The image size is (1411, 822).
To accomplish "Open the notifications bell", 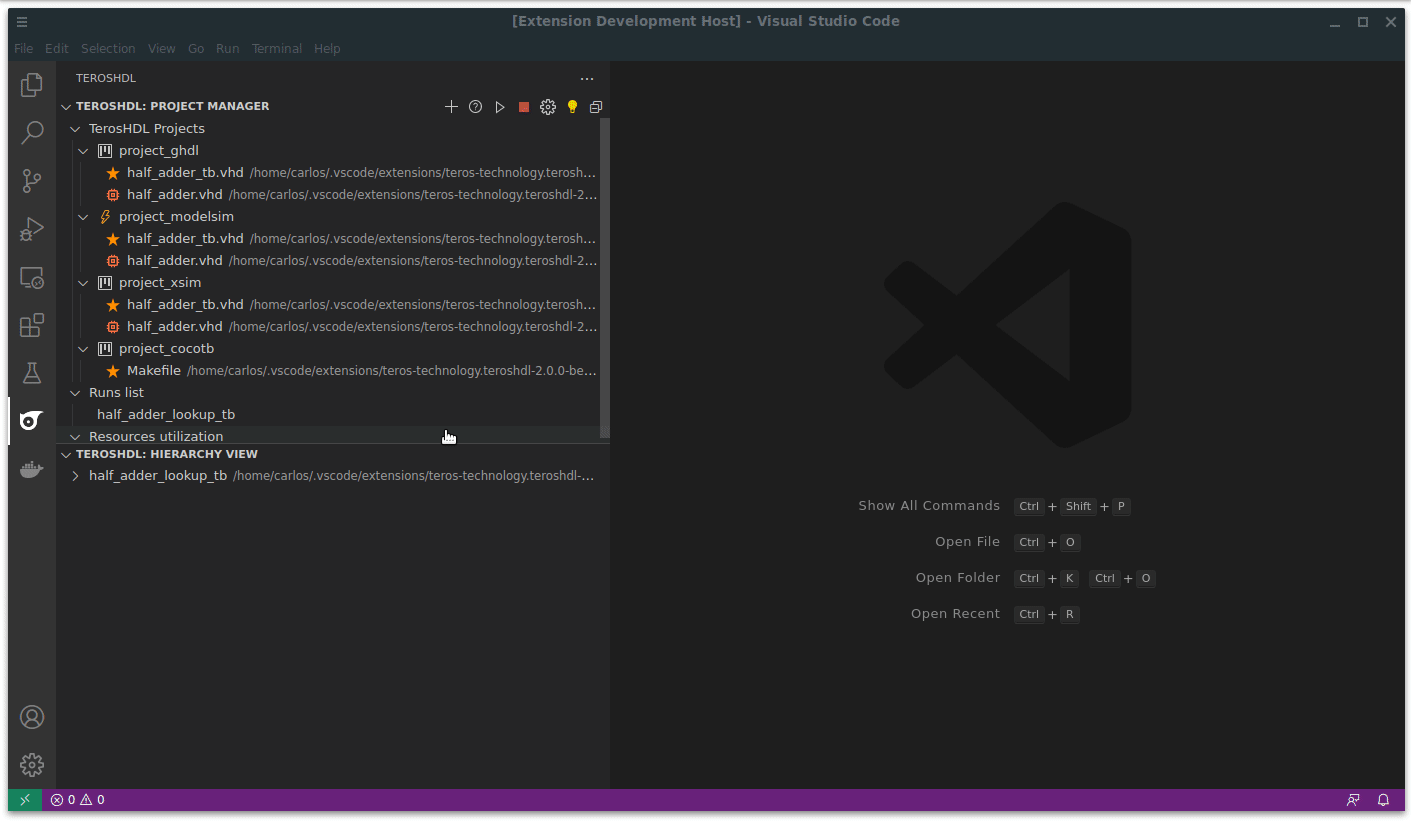I will pos(1384,800).
